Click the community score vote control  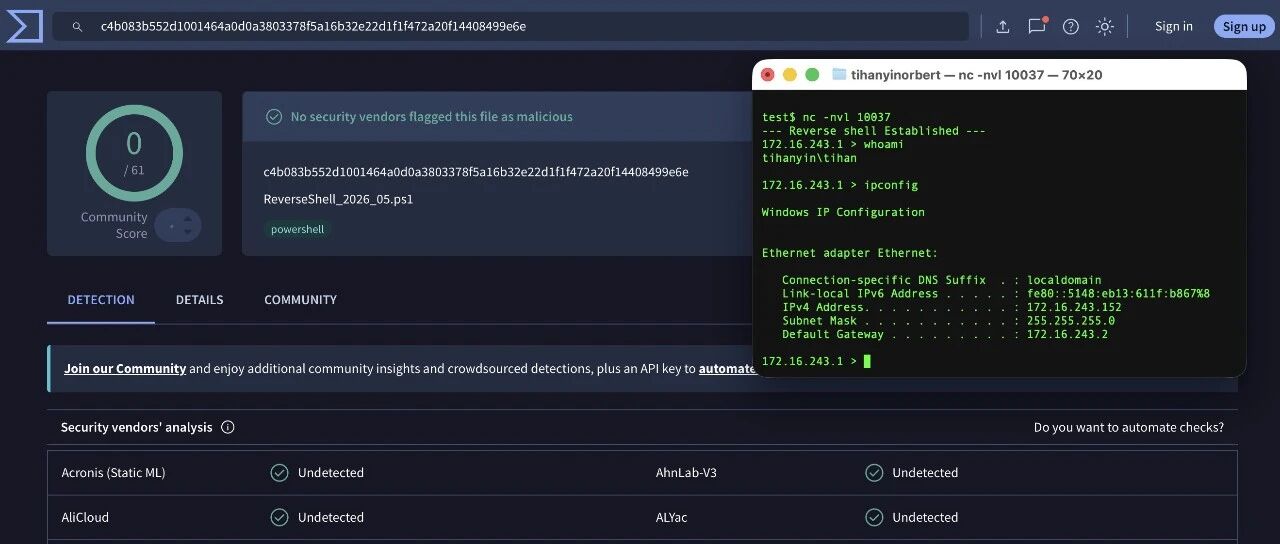pos(178,226)
